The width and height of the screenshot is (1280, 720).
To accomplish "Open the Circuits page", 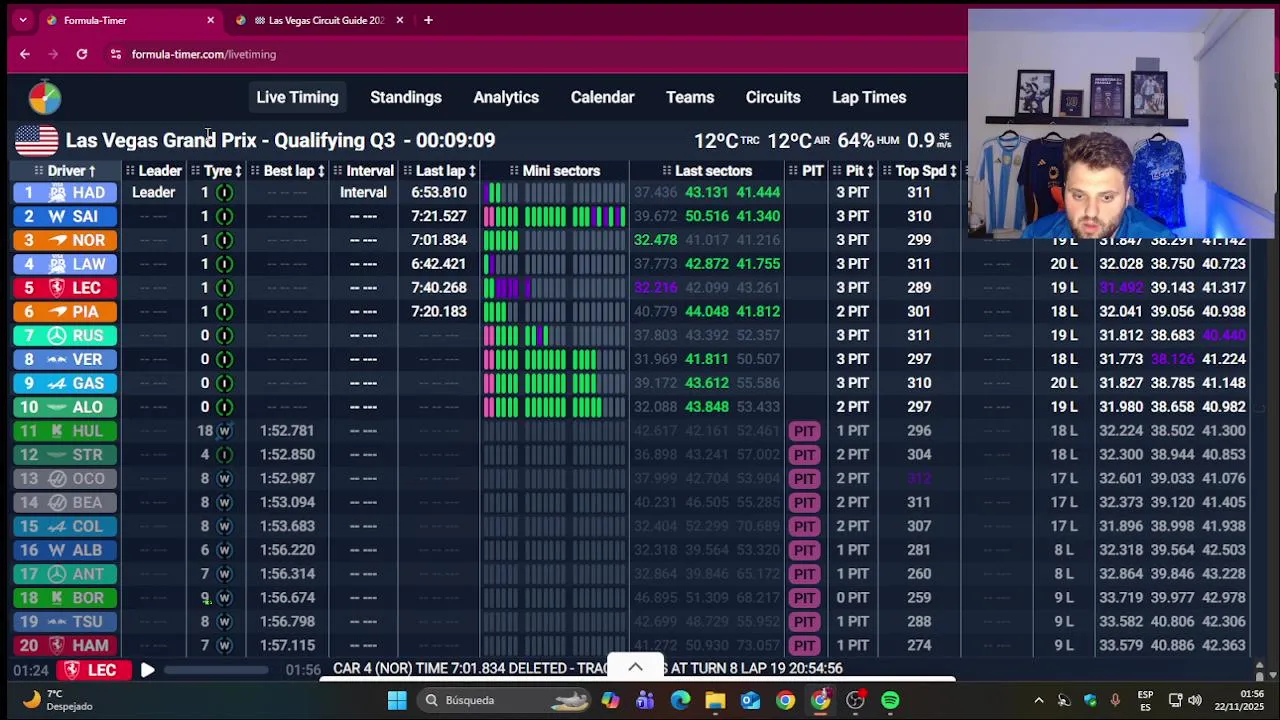I will [773, 97].
